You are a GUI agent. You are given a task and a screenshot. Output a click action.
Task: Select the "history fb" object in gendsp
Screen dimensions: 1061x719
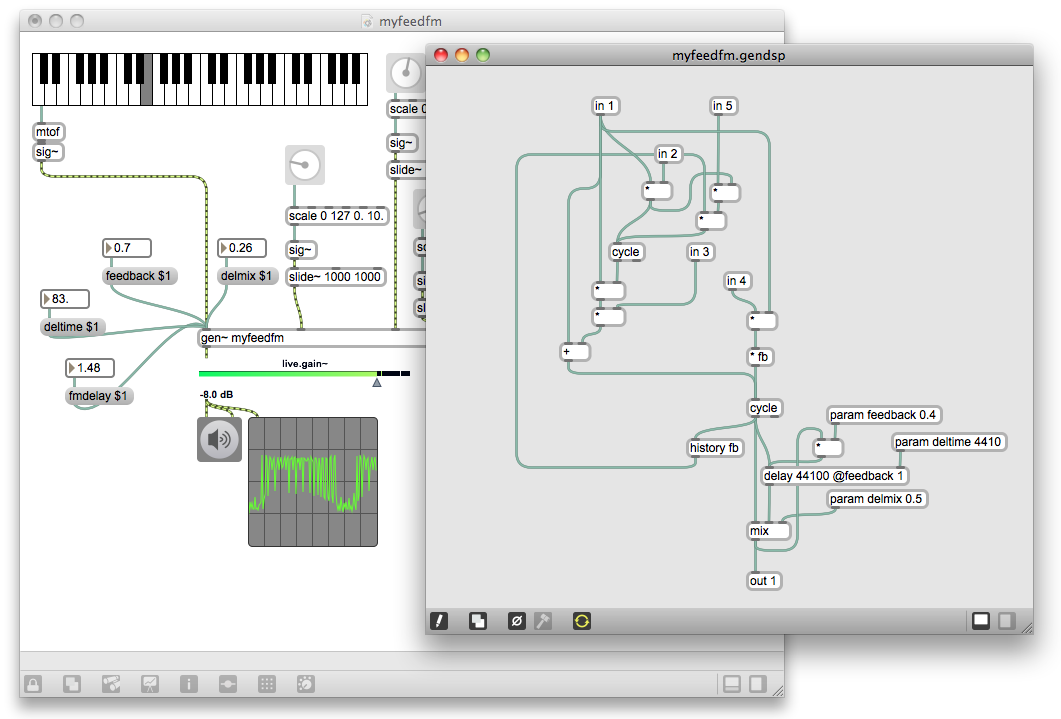[715, 447]
